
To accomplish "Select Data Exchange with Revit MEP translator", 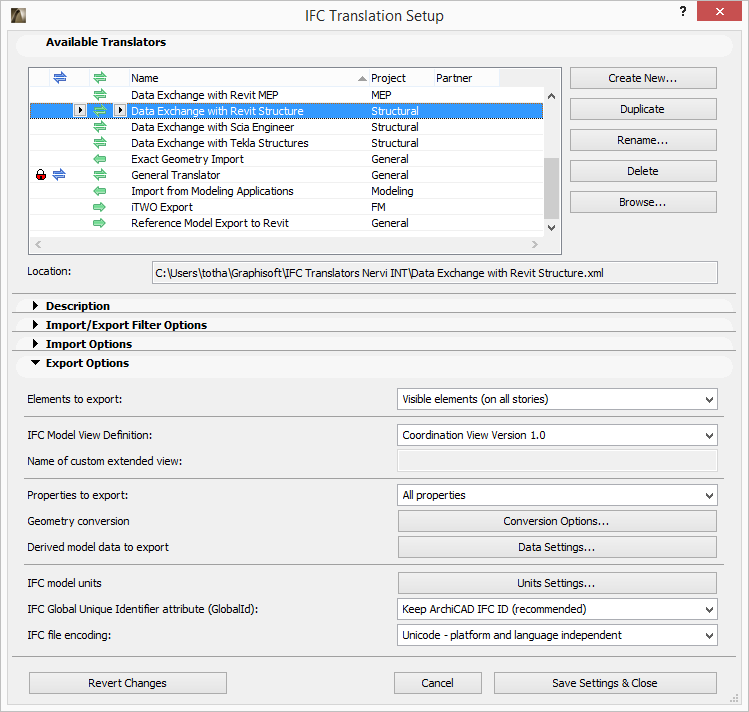I will (287, 95).
